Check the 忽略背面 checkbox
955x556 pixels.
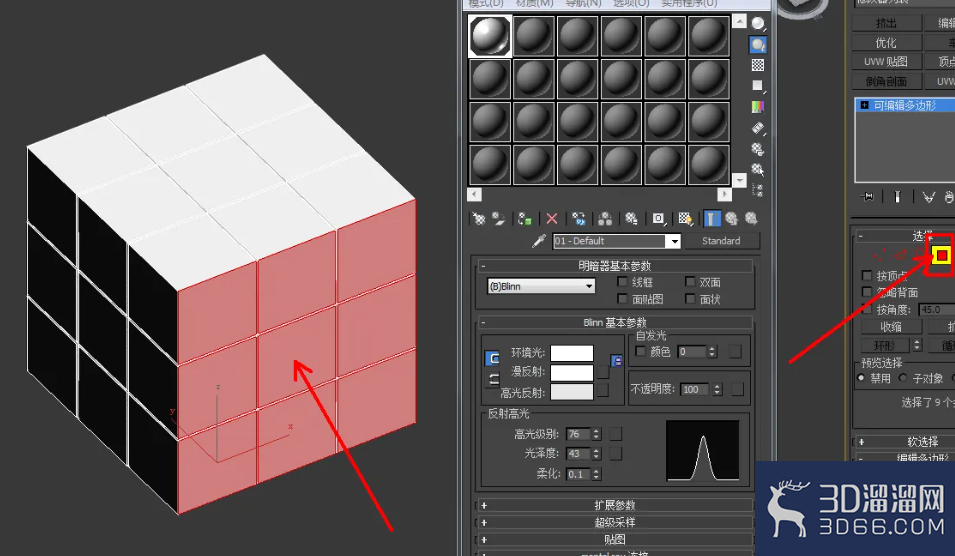click(867, 292)
